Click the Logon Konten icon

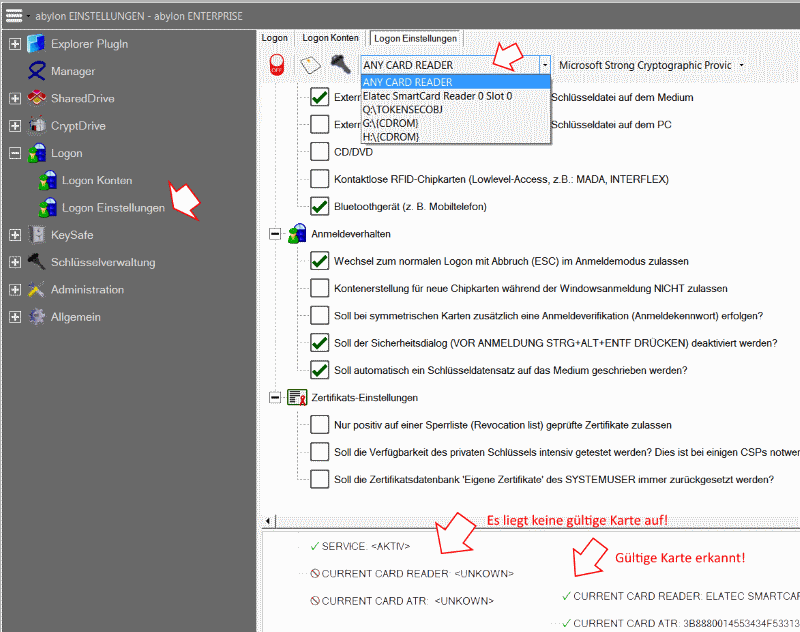point(47,180)
